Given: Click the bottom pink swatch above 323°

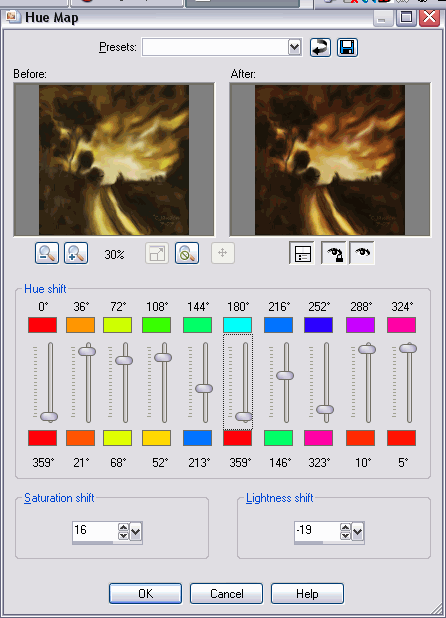Looking at the screenshot, I should (319, 438).
